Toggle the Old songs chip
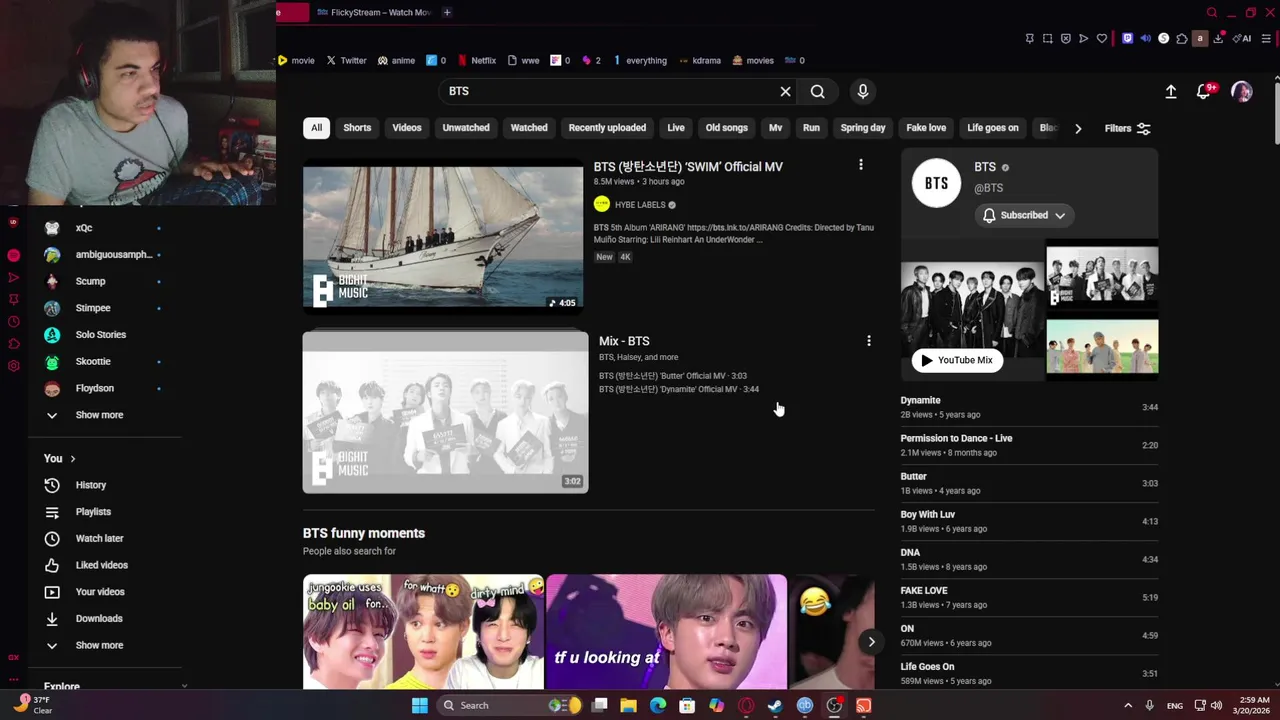 727,128
